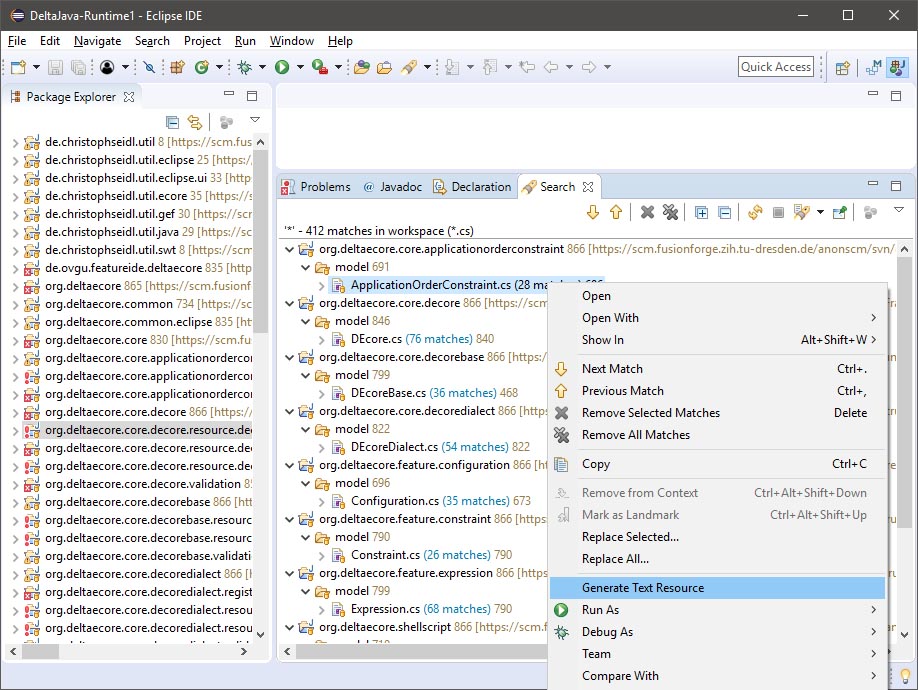
Task: Toggle Link with Editor in Package Explorer
Action: click(195, 122)
